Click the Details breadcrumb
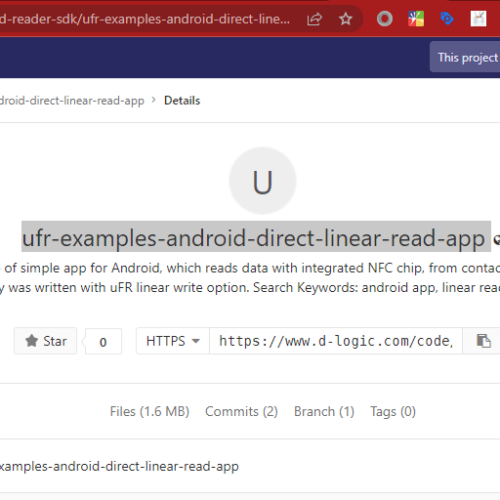Viewport: 500px width, 500px height. (182, 100)
